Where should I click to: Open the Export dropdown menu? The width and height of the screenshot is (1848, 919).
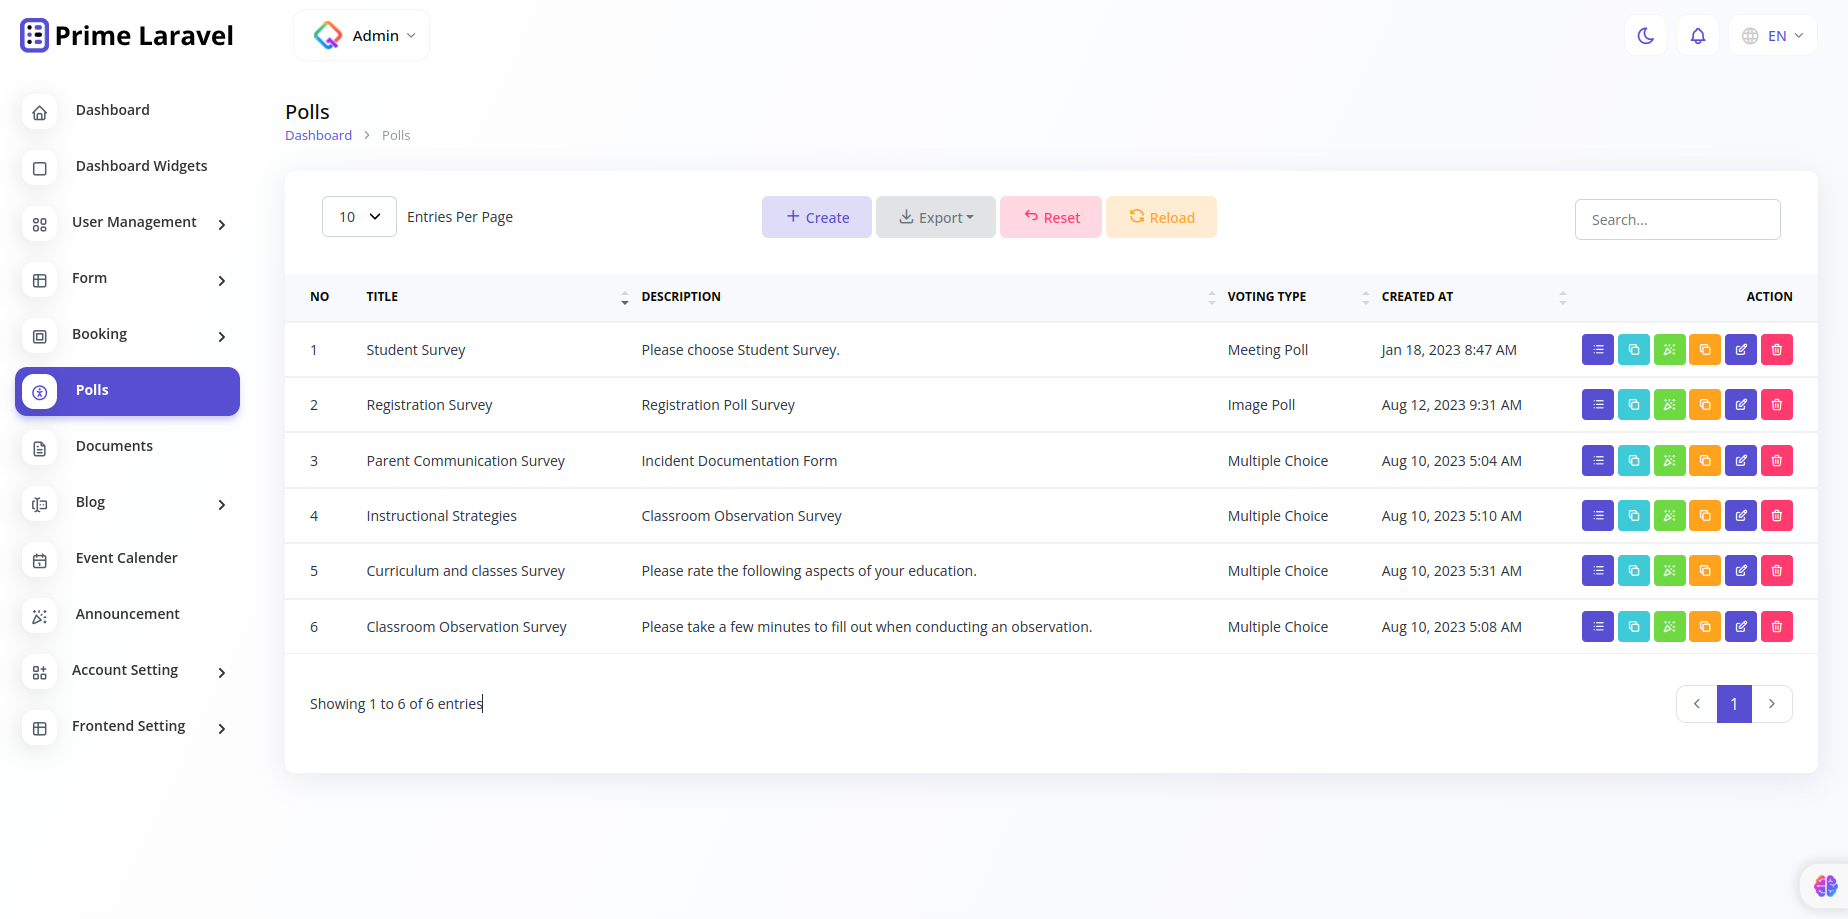935,216
